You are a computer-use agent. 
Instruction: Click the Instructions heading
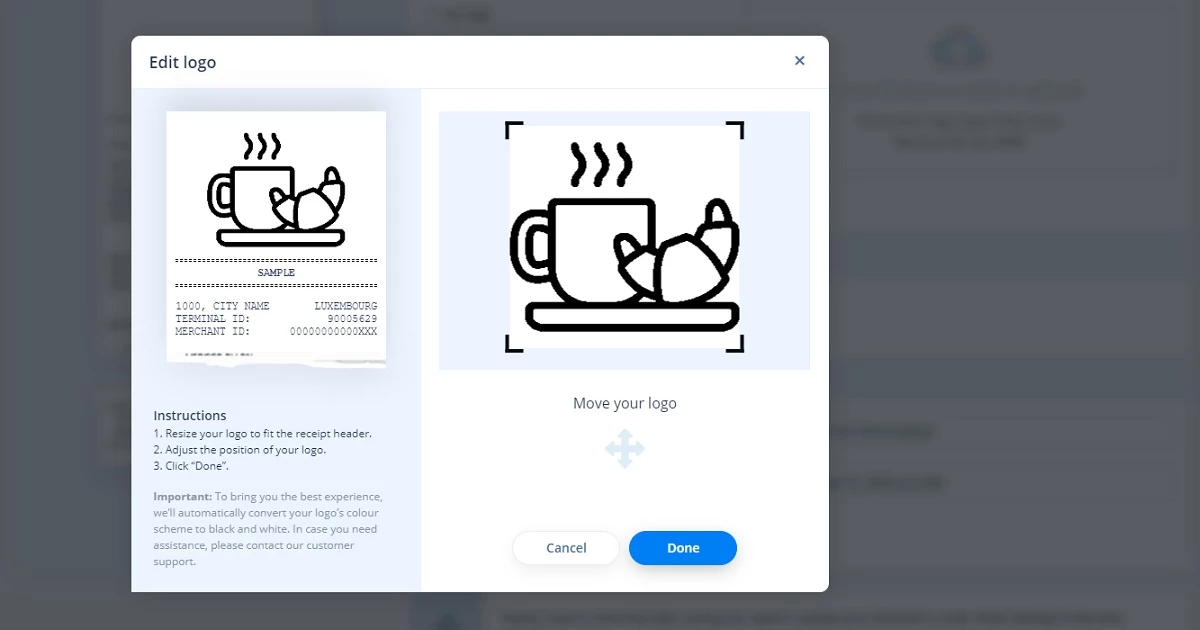tap(190, 415)
